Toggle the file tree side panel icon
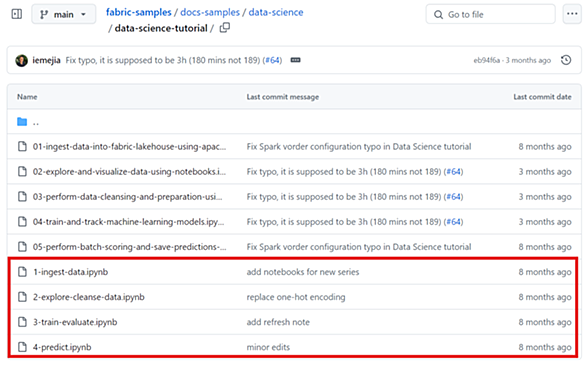The image size is (586, 372). [x=17, y=14]
